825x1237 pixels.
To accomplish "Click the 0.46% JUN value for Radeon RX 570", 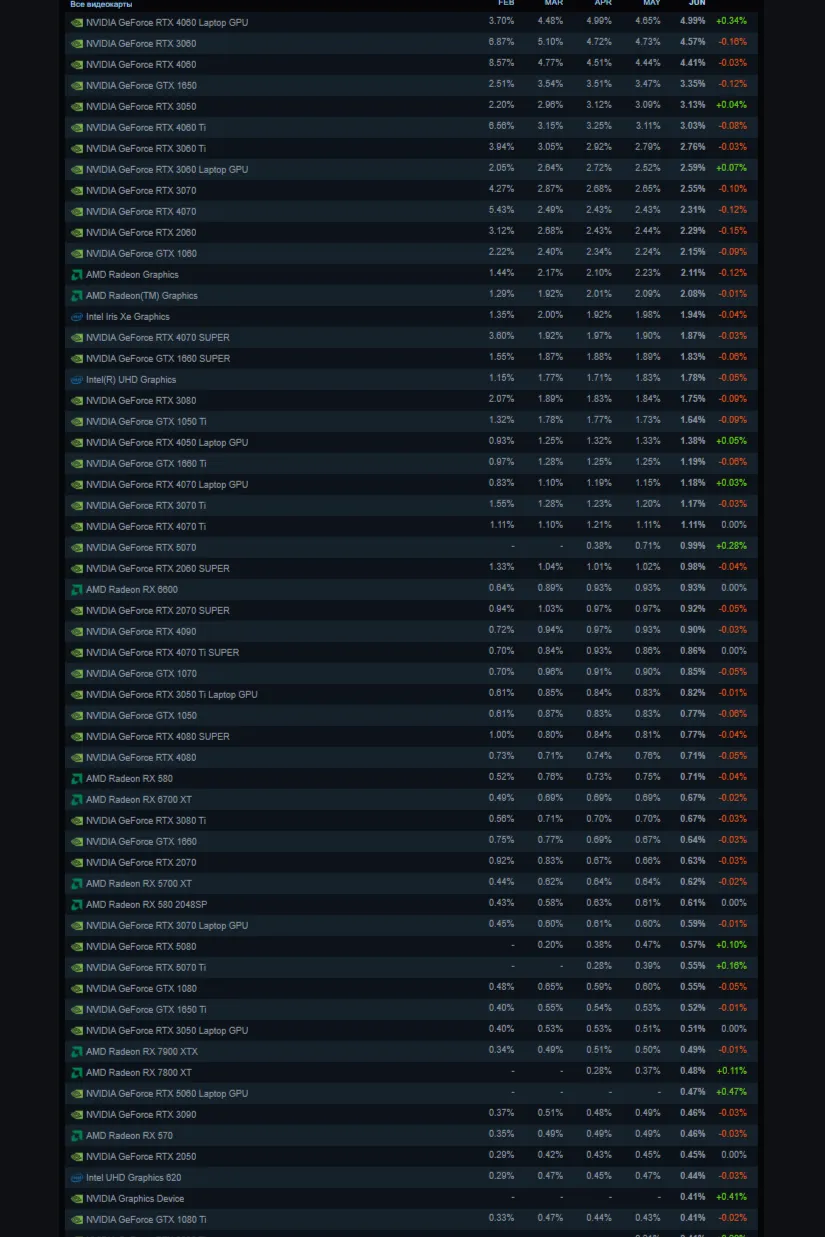I will [x=693, y=1134].
